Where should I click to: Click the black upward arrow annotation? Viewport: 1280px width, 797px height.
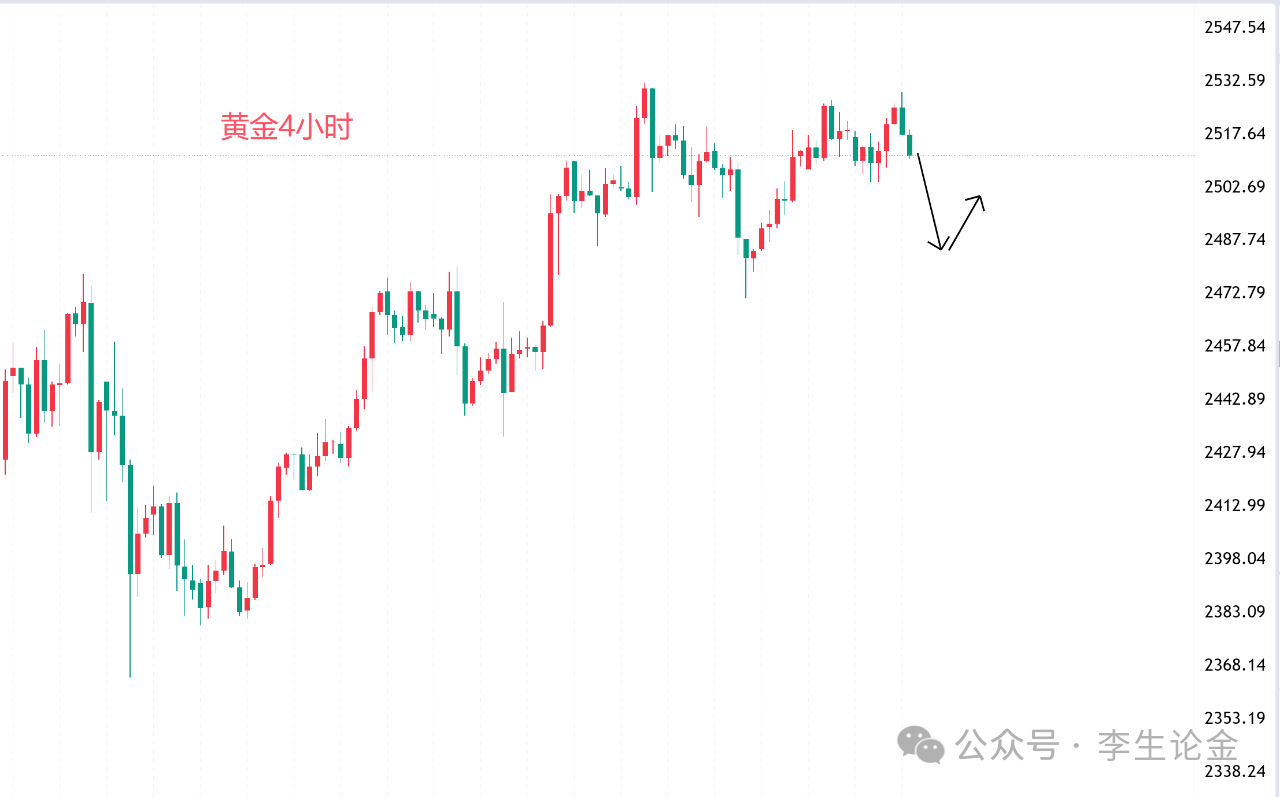tap(965, 221)
